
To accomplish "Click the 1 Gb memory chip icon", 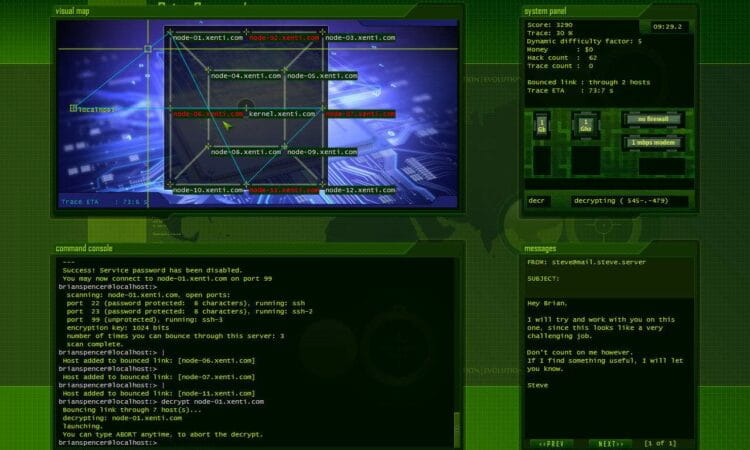I will [x=542, y=127].
